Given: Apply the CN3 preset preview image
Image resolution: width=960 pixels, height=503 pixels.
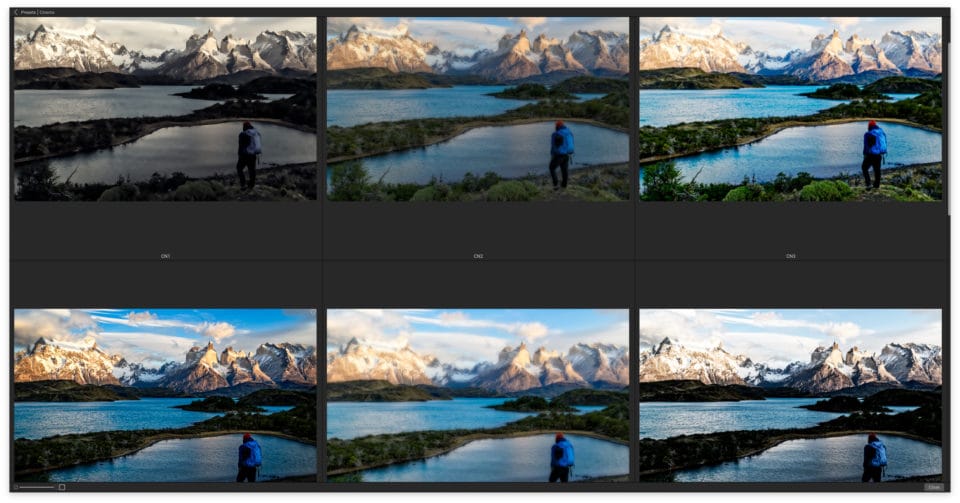Looking at the screenshot, I should click(790, 108).
